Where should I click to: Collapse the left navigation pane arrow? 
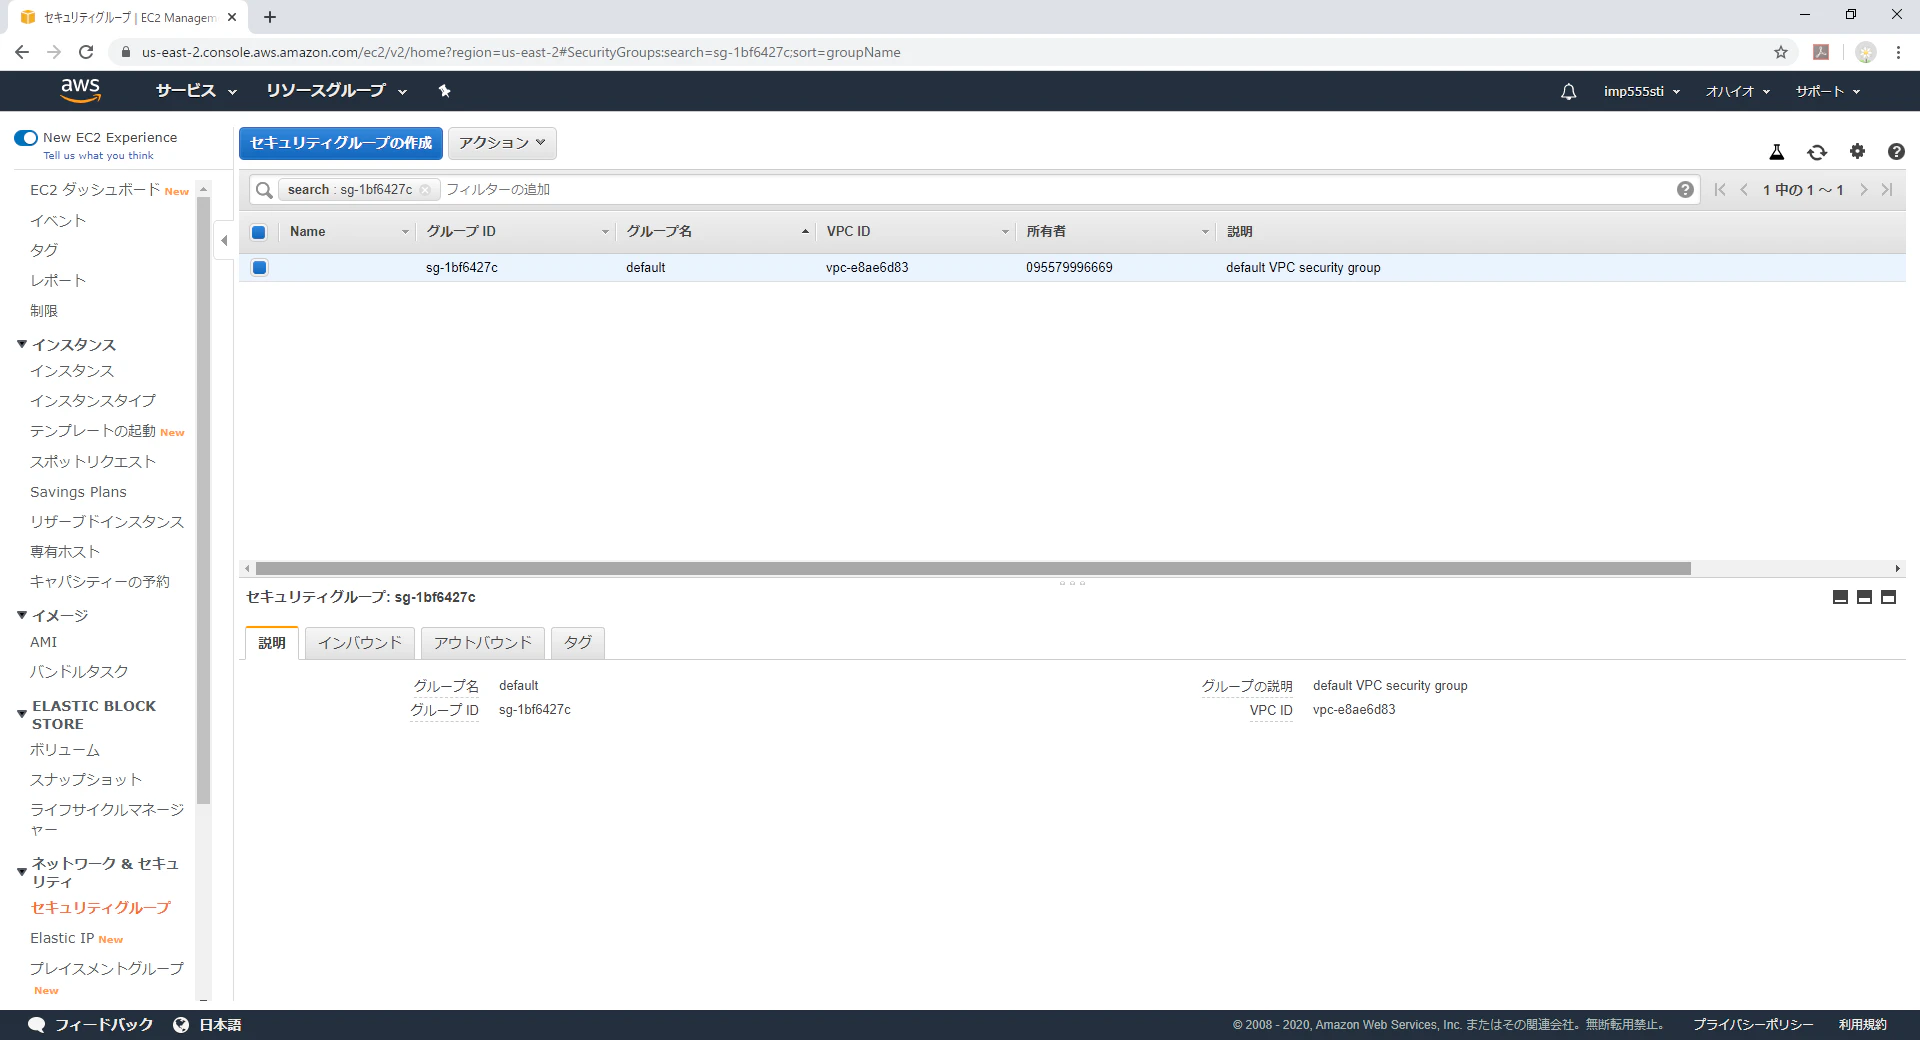click(x=224, y=240)
